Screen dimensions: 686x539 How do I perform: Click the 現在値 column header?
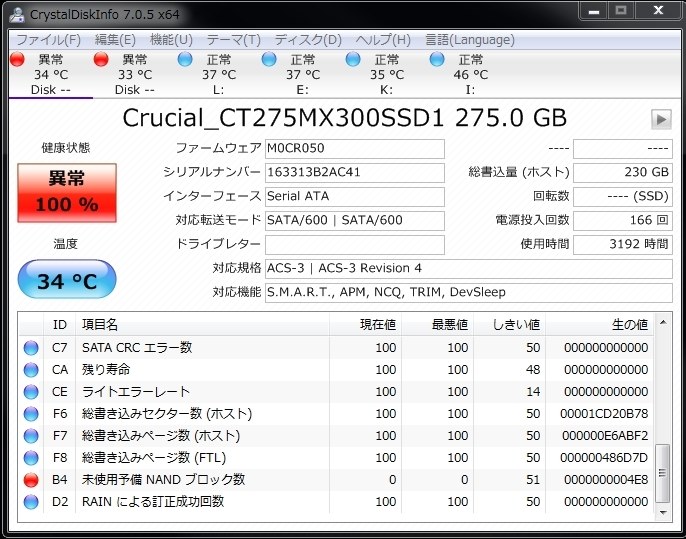tap(365, 325)
